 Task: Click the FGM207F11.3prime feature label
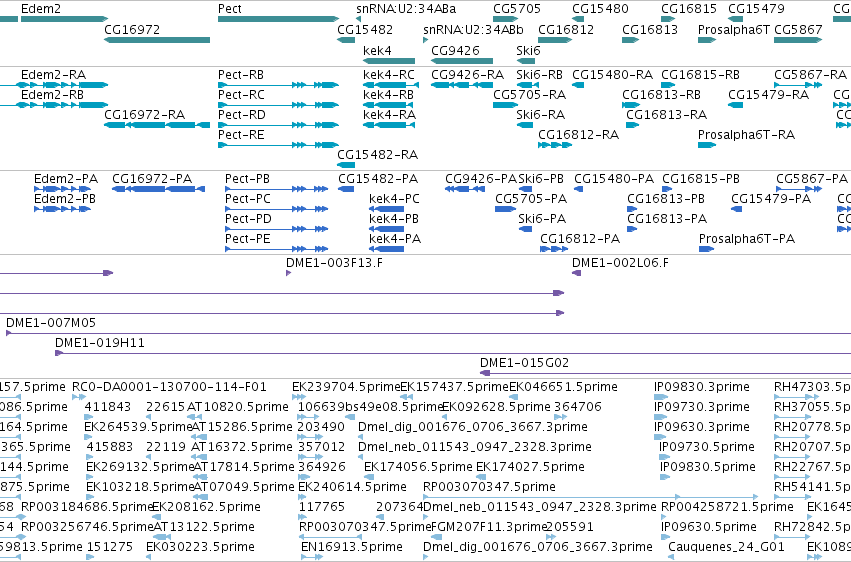[x=488, y=527]
